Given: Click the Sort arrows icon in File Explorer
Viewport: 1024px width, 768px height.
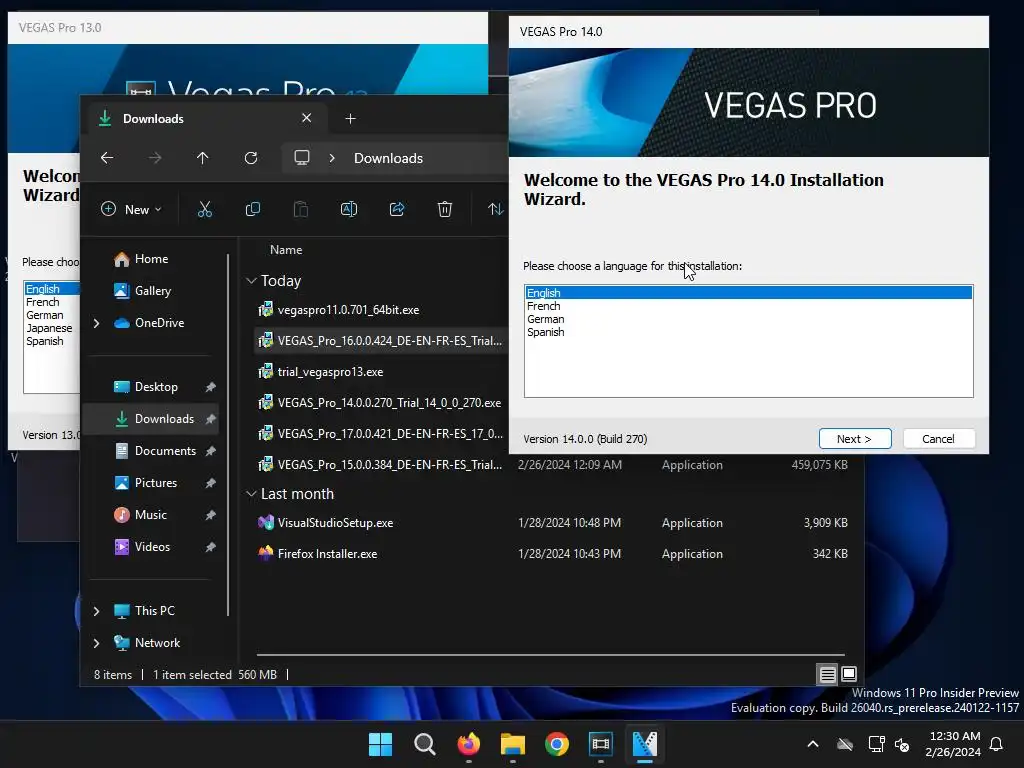Looking at the screenshot, I should coord(495,209).
